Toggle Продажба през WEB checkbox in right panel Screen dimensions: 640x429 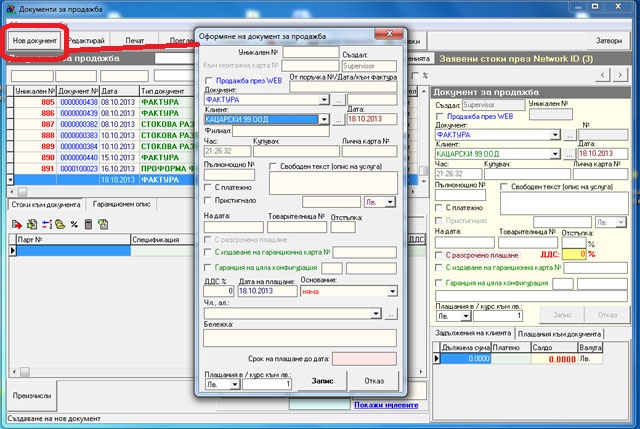[x=440, y=117]
